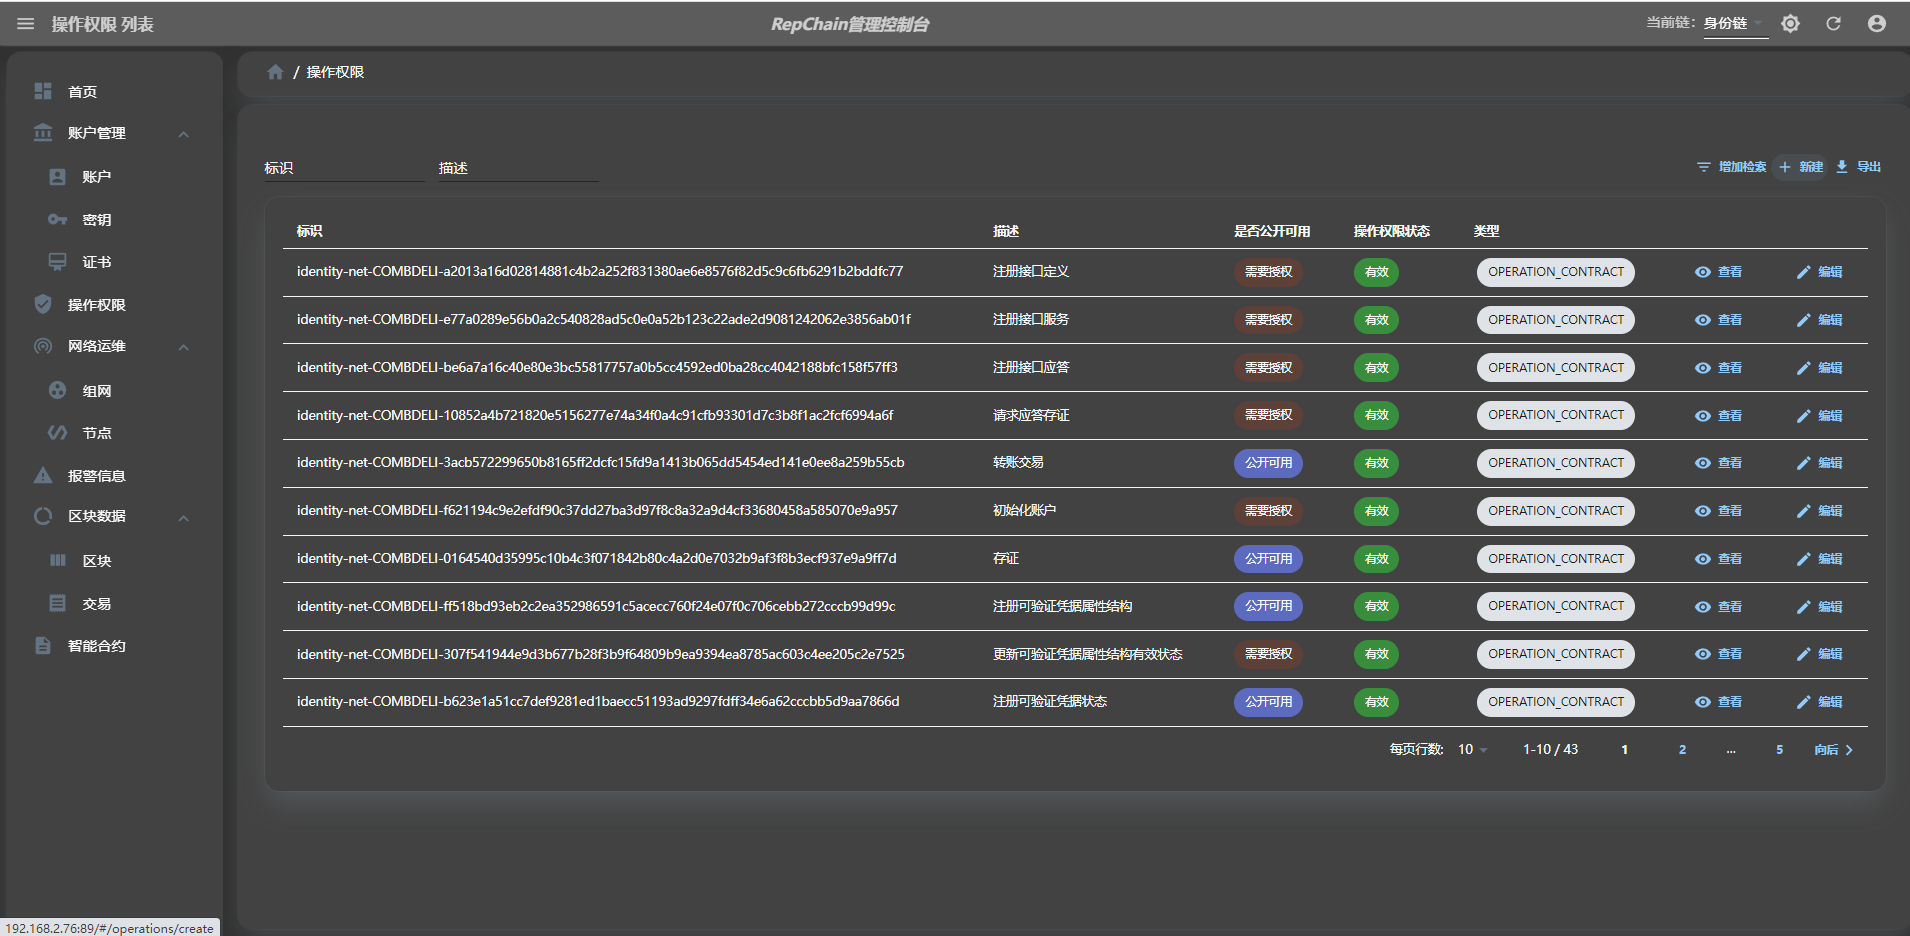Edit the 转账交易 row

point(1820,463)
